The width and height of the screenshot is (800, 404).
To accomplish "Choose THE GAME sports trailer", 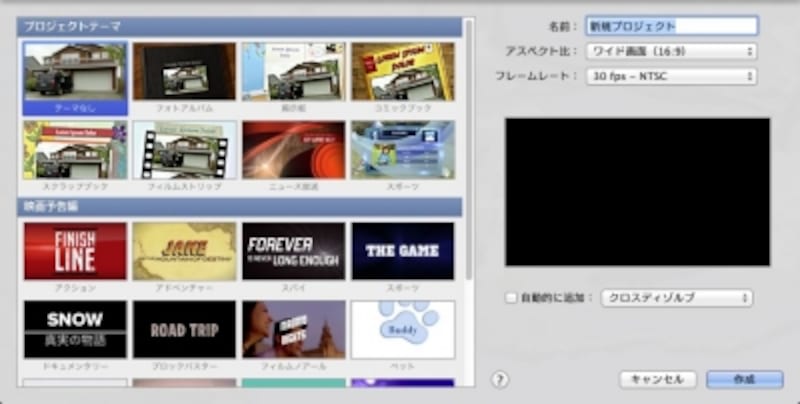I will click(x=403, y=251).
